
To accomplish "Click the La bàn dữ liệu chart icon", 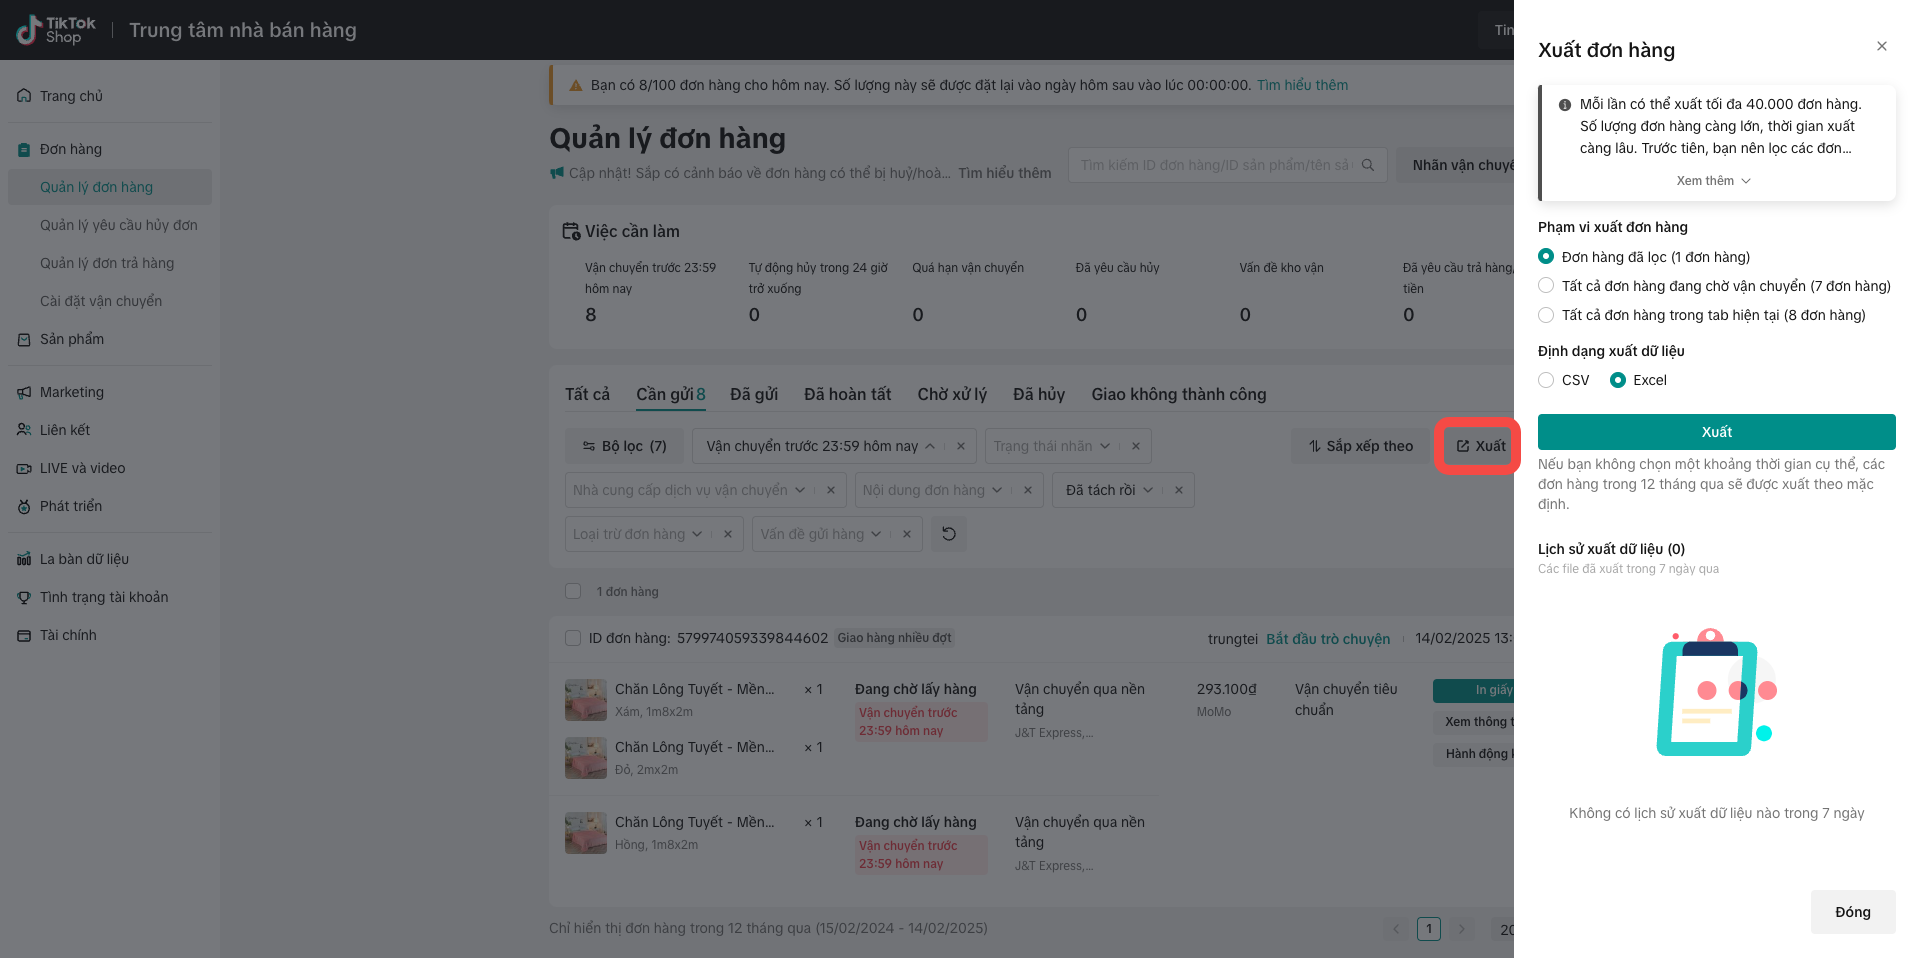I will (24, 559).
